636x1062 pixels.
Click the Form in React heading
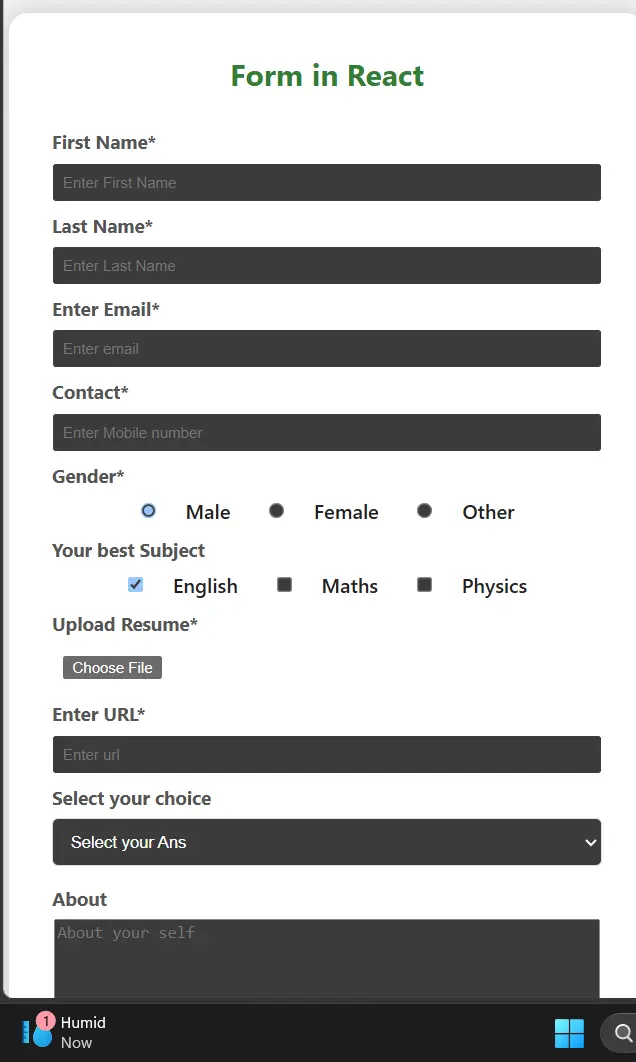click(327, 76)
